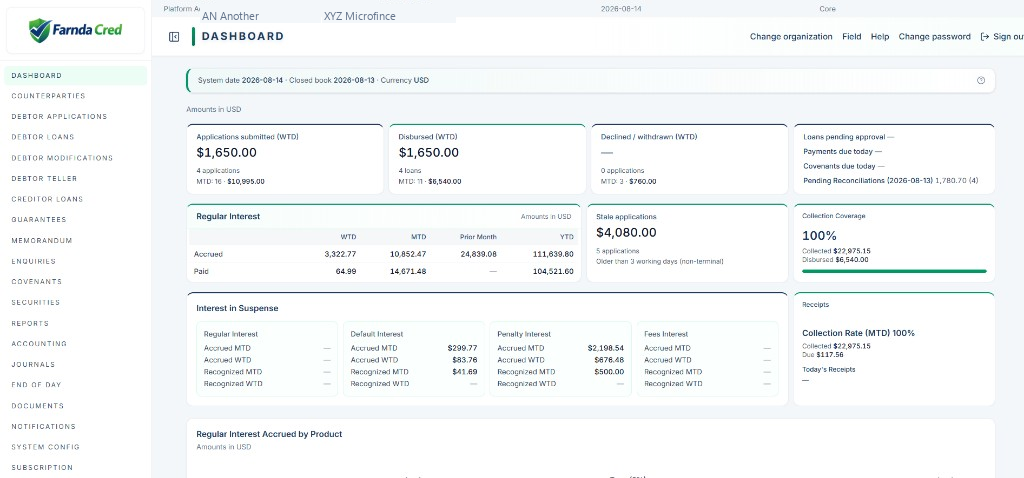
Task: Click Penalty Interest Accrued WTD $676.48
Action: tap(609, 360)
